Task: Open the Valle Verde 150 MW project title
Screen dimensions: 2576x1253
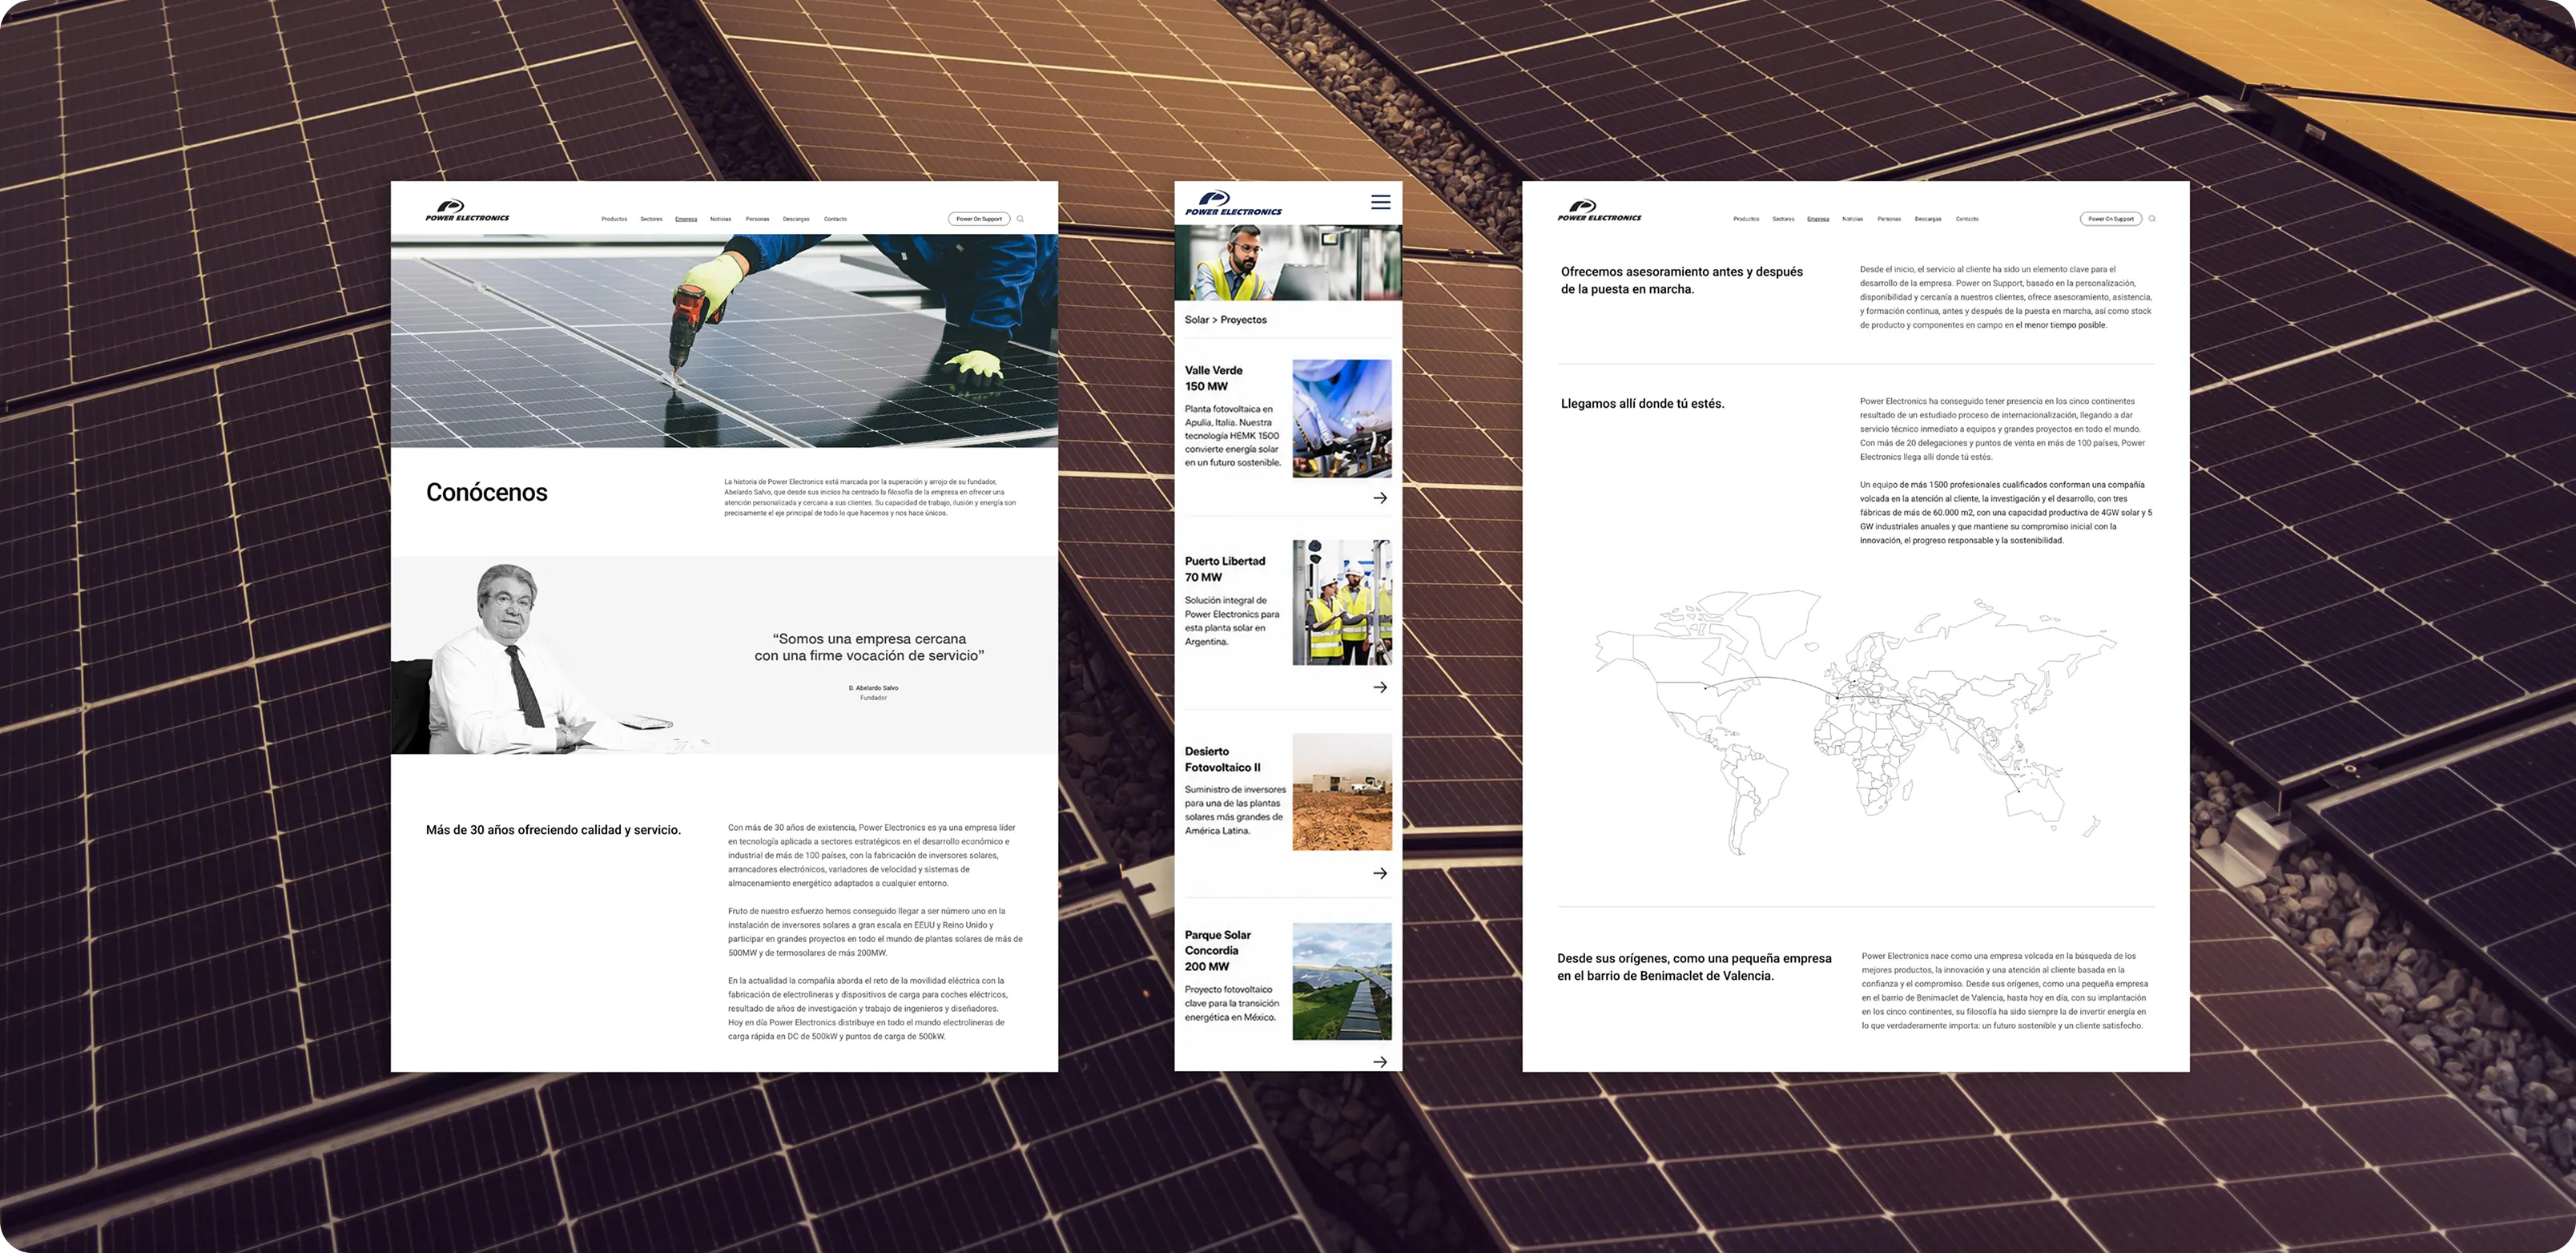Action: pyautogui.click(x=1213, y=378)
